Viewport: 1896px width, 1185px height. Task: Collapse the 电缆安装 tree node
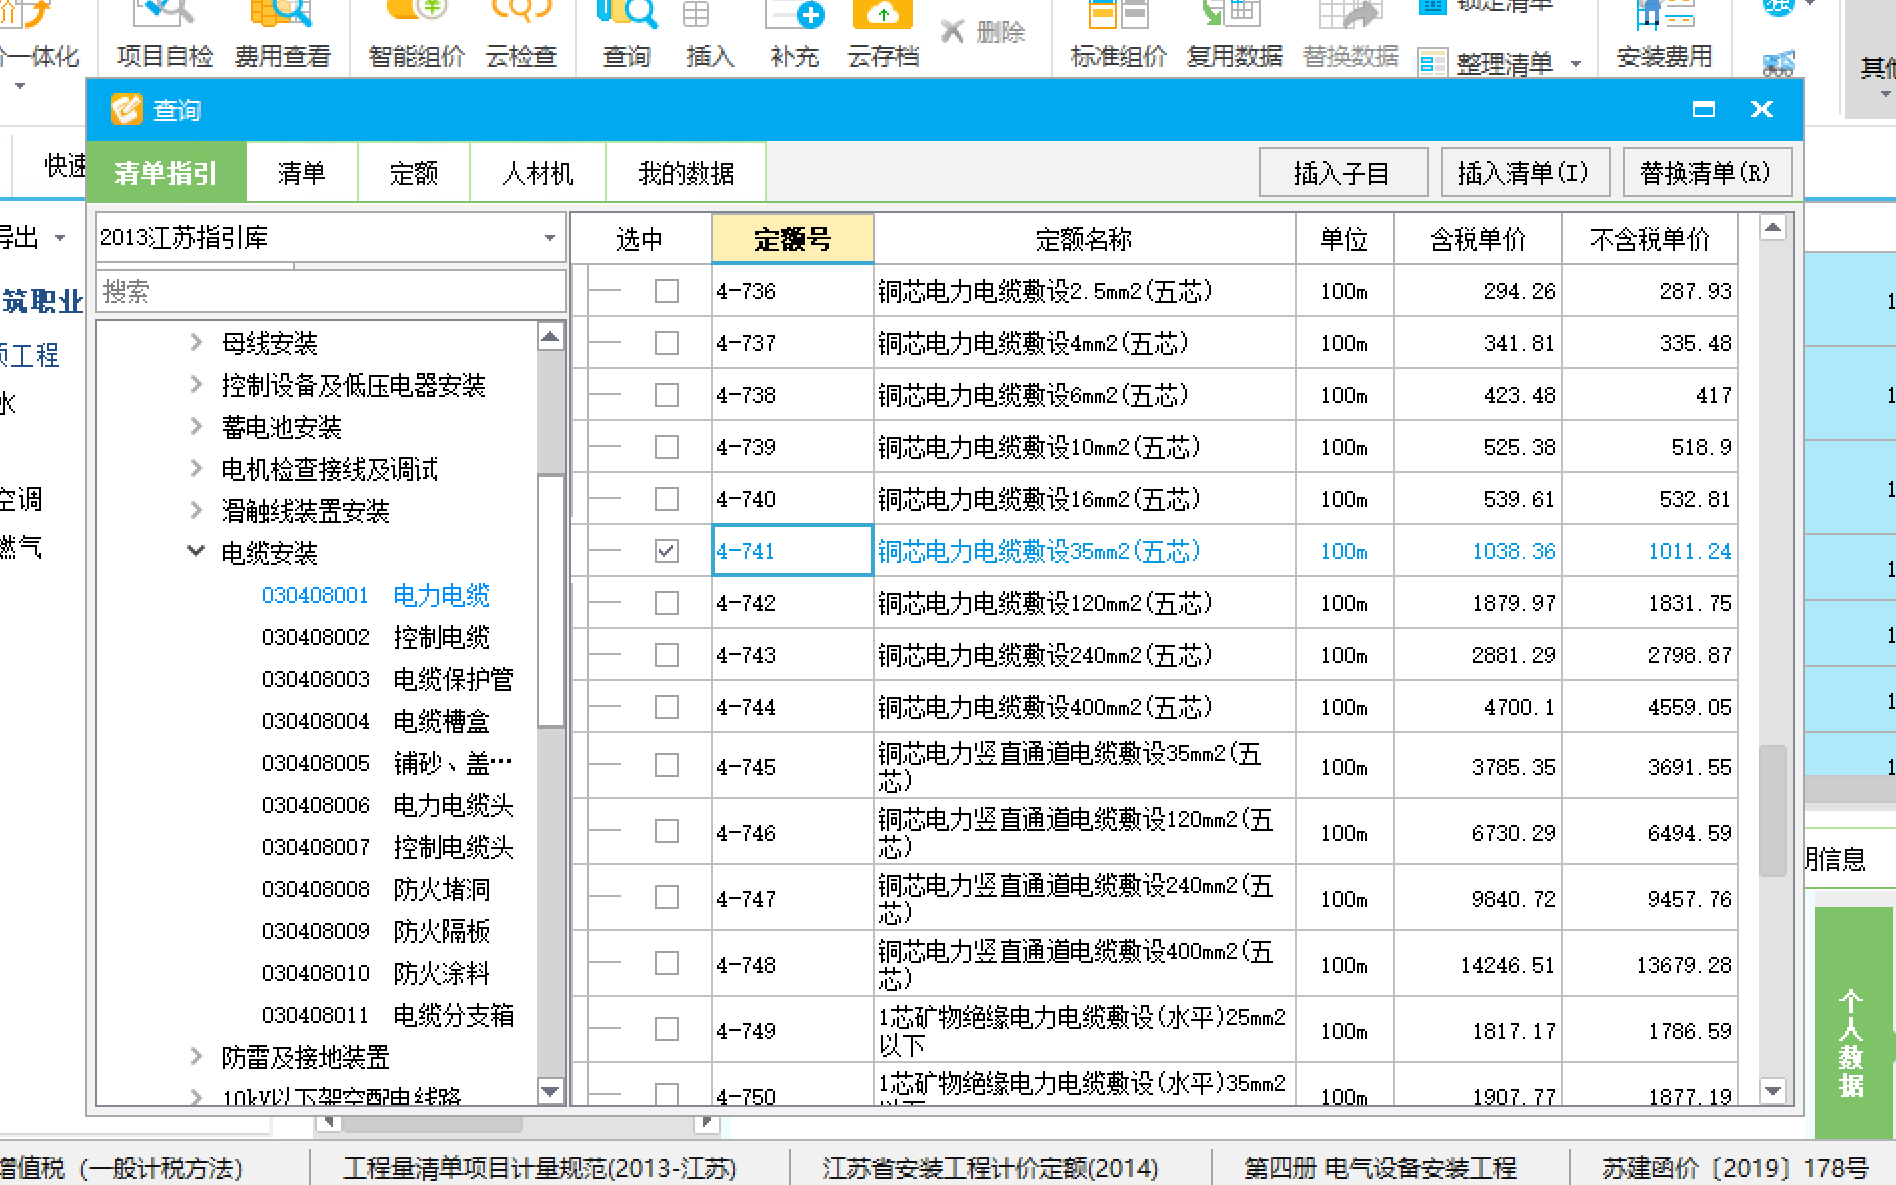(196, 552)
